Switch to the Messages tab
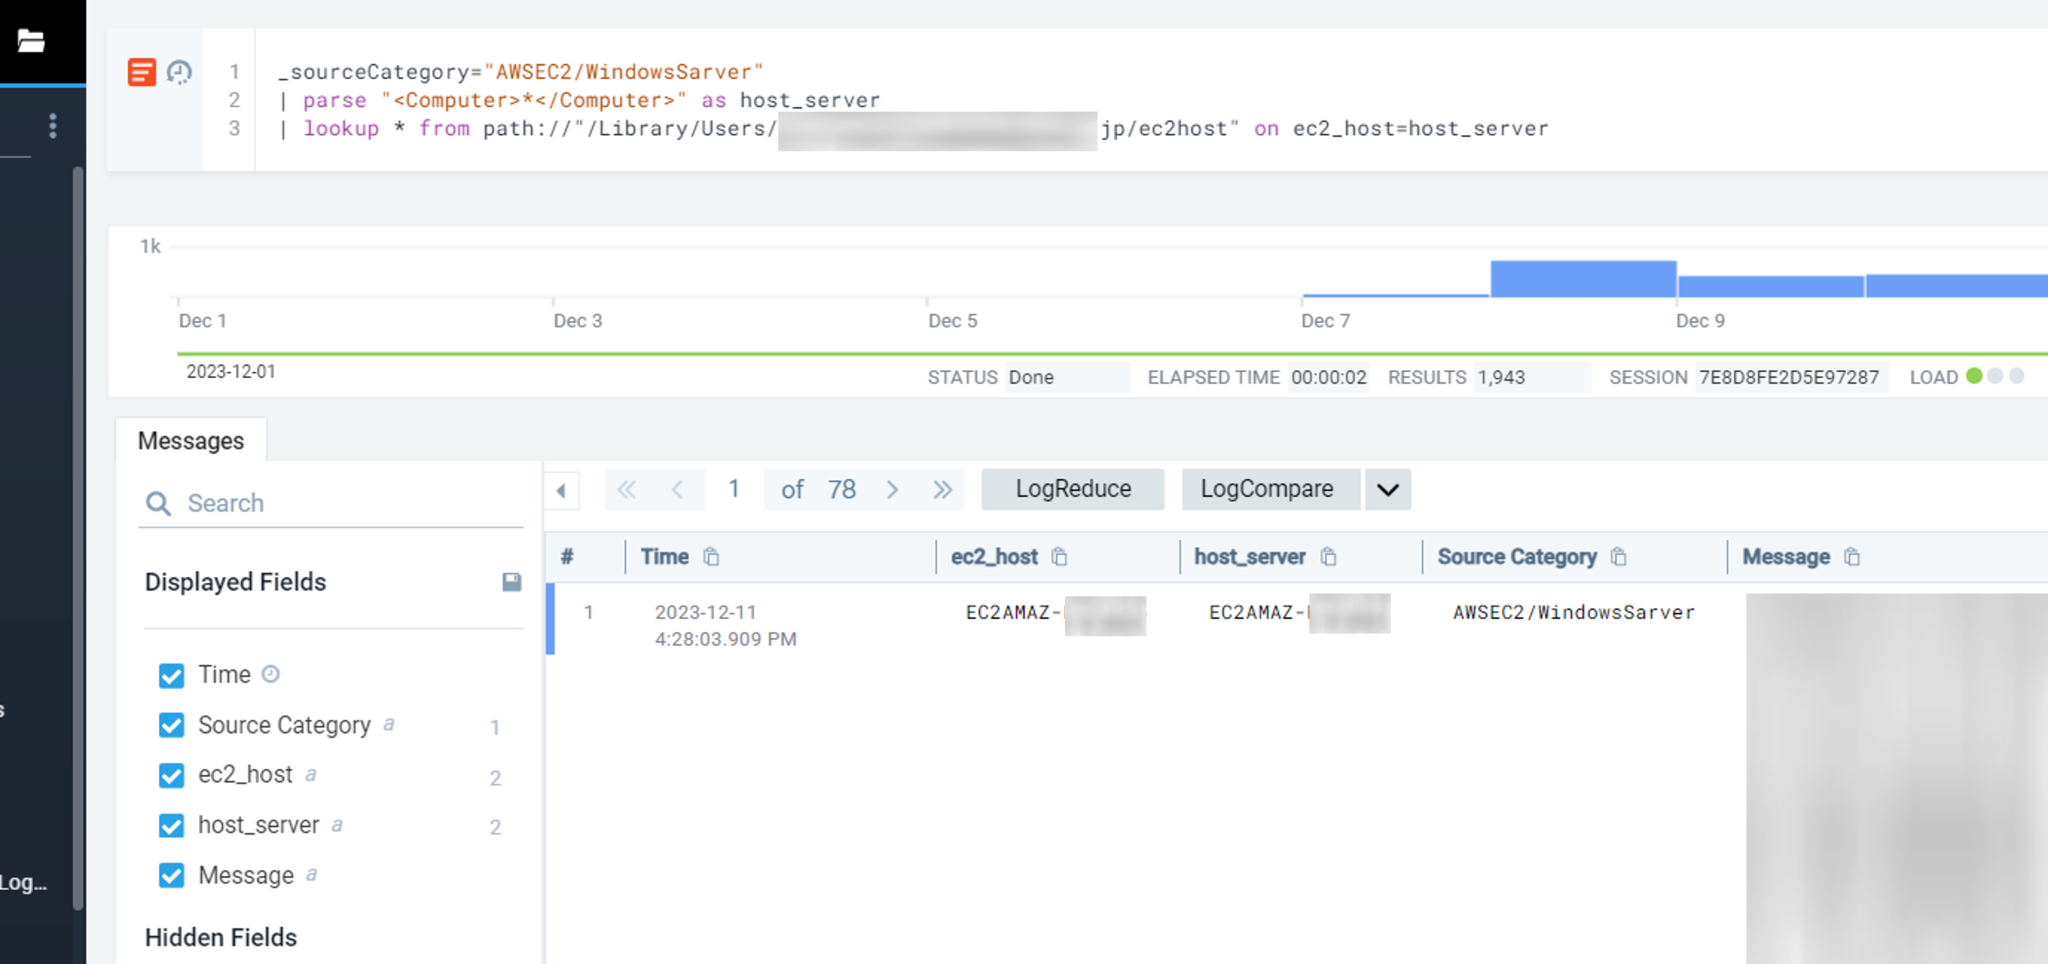Screen dimensions: 2048x964 click(x=191, y=440)
